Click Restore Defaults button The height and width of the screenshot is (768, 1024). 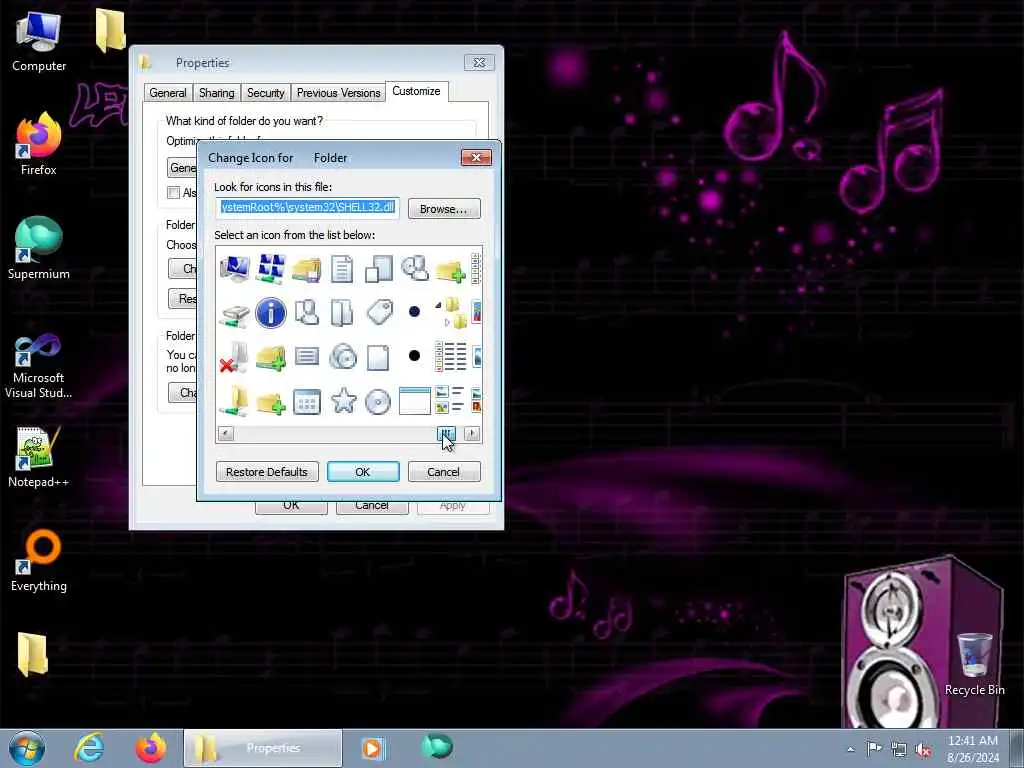pyautogui.click(x=266, y=472)
